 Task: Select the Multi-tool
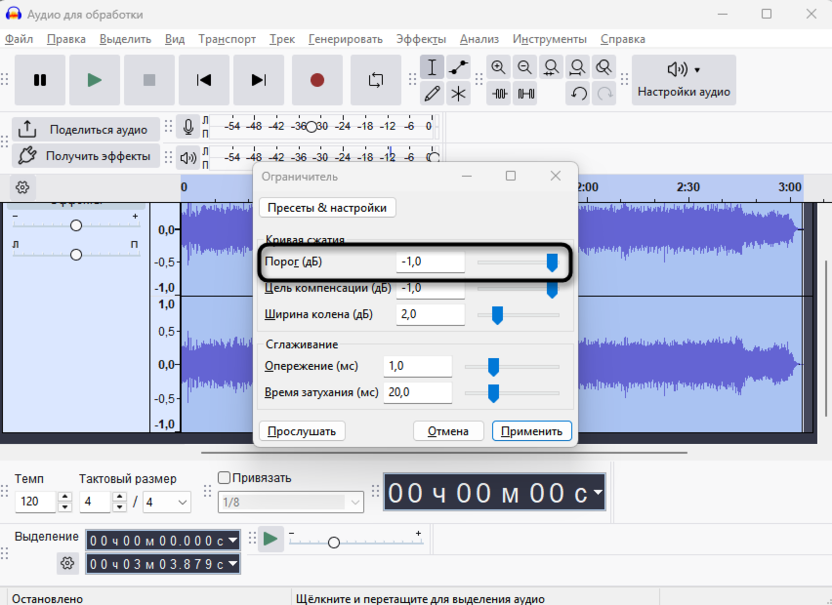pos(460,93)
